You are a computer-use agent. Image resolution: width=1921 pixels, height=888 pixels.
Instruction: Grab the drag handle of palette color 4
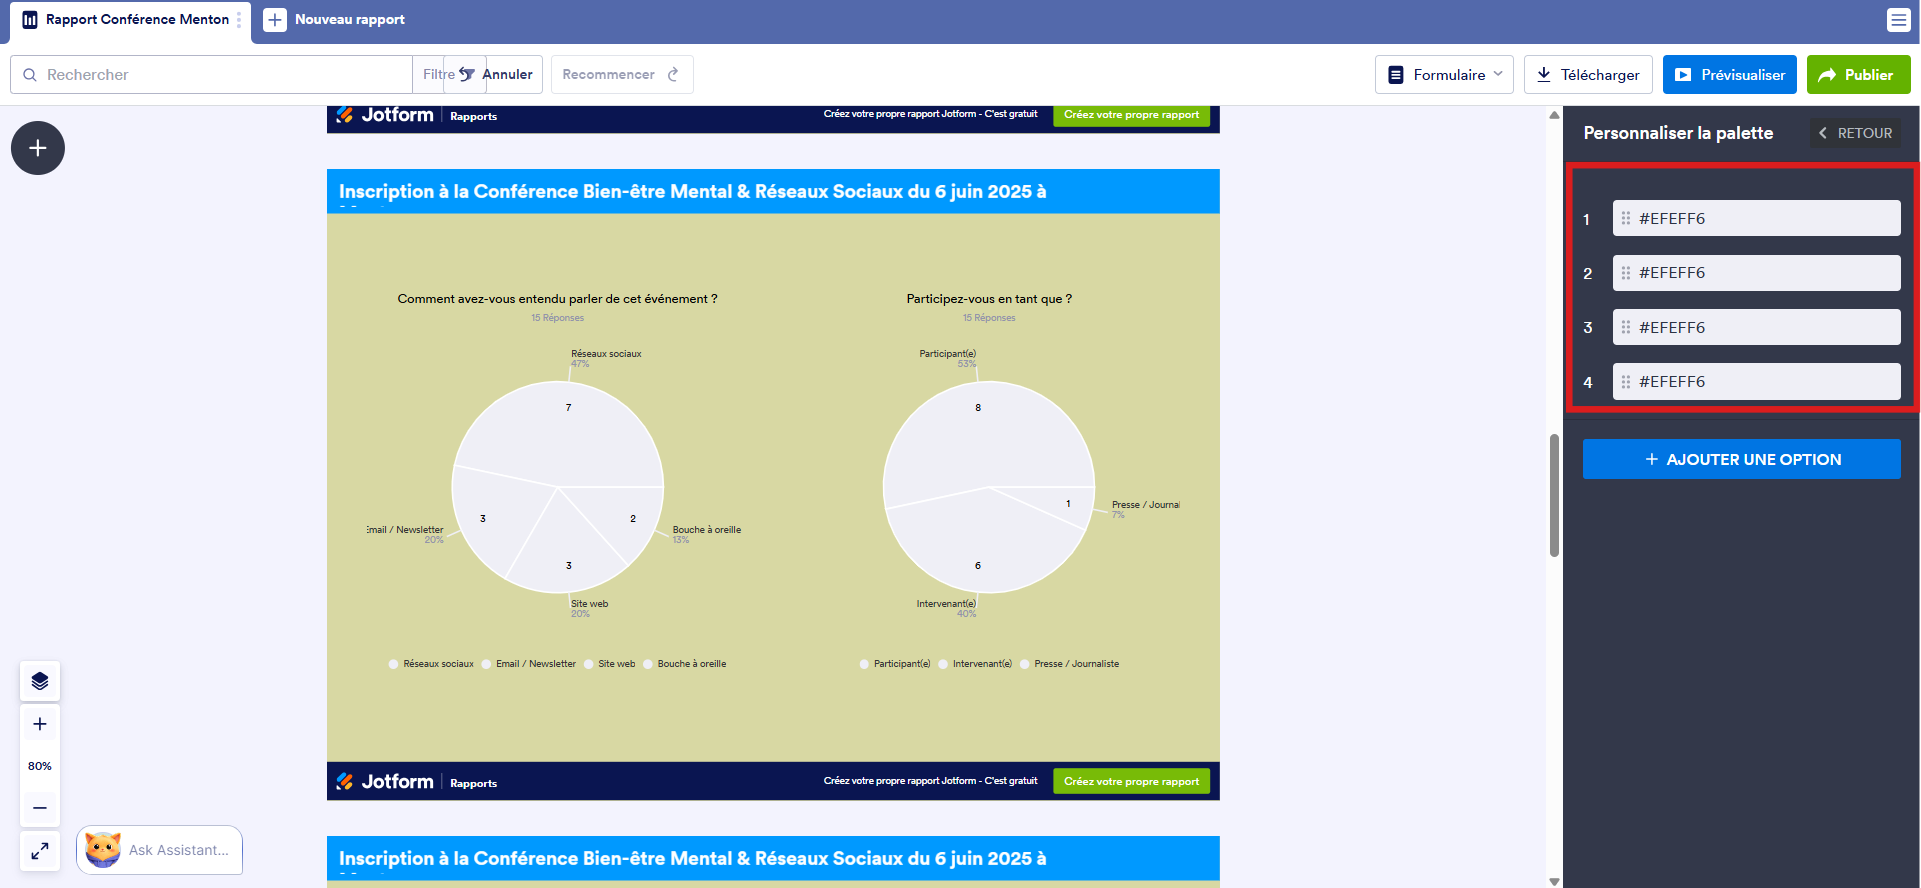(x=1626, y=381)
